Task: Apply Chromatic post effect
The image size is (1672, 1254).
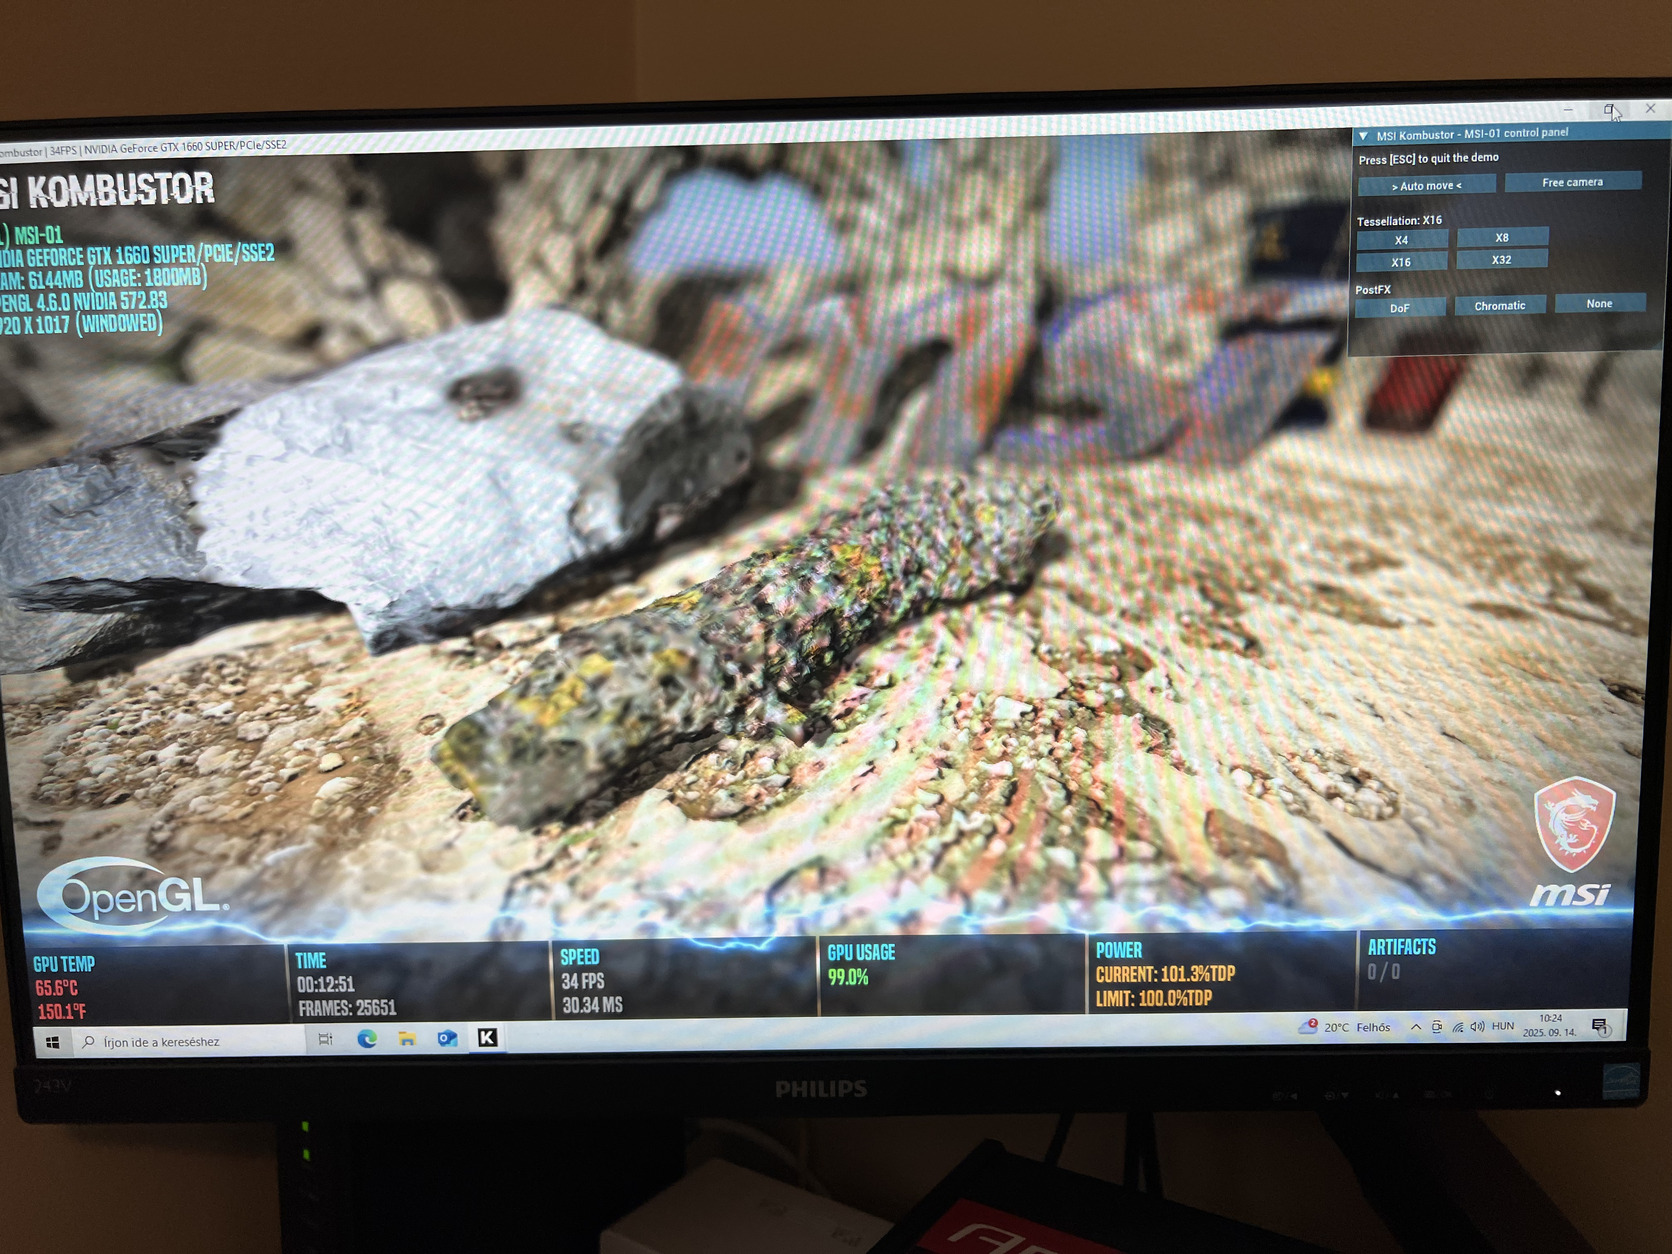Action: pos(1500,305)
